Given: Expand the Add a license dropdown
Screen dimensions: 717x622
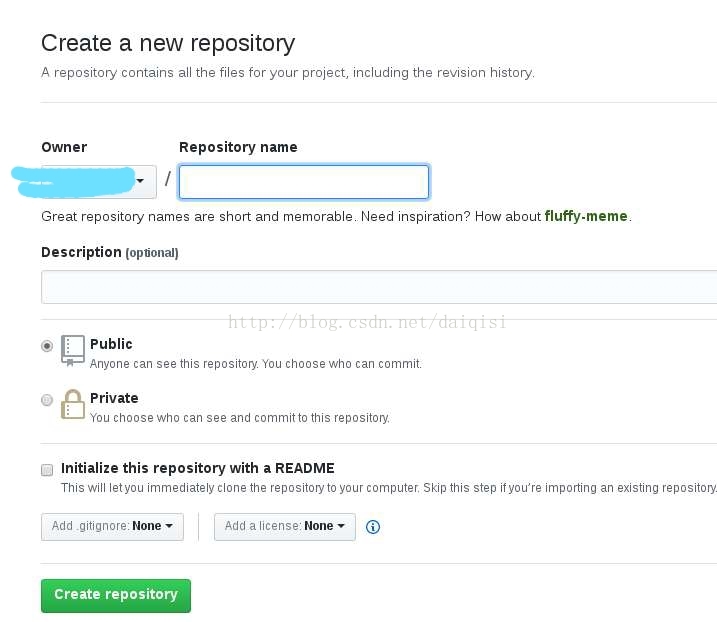Looking at the screenshot, I should (x=284, y=527).
